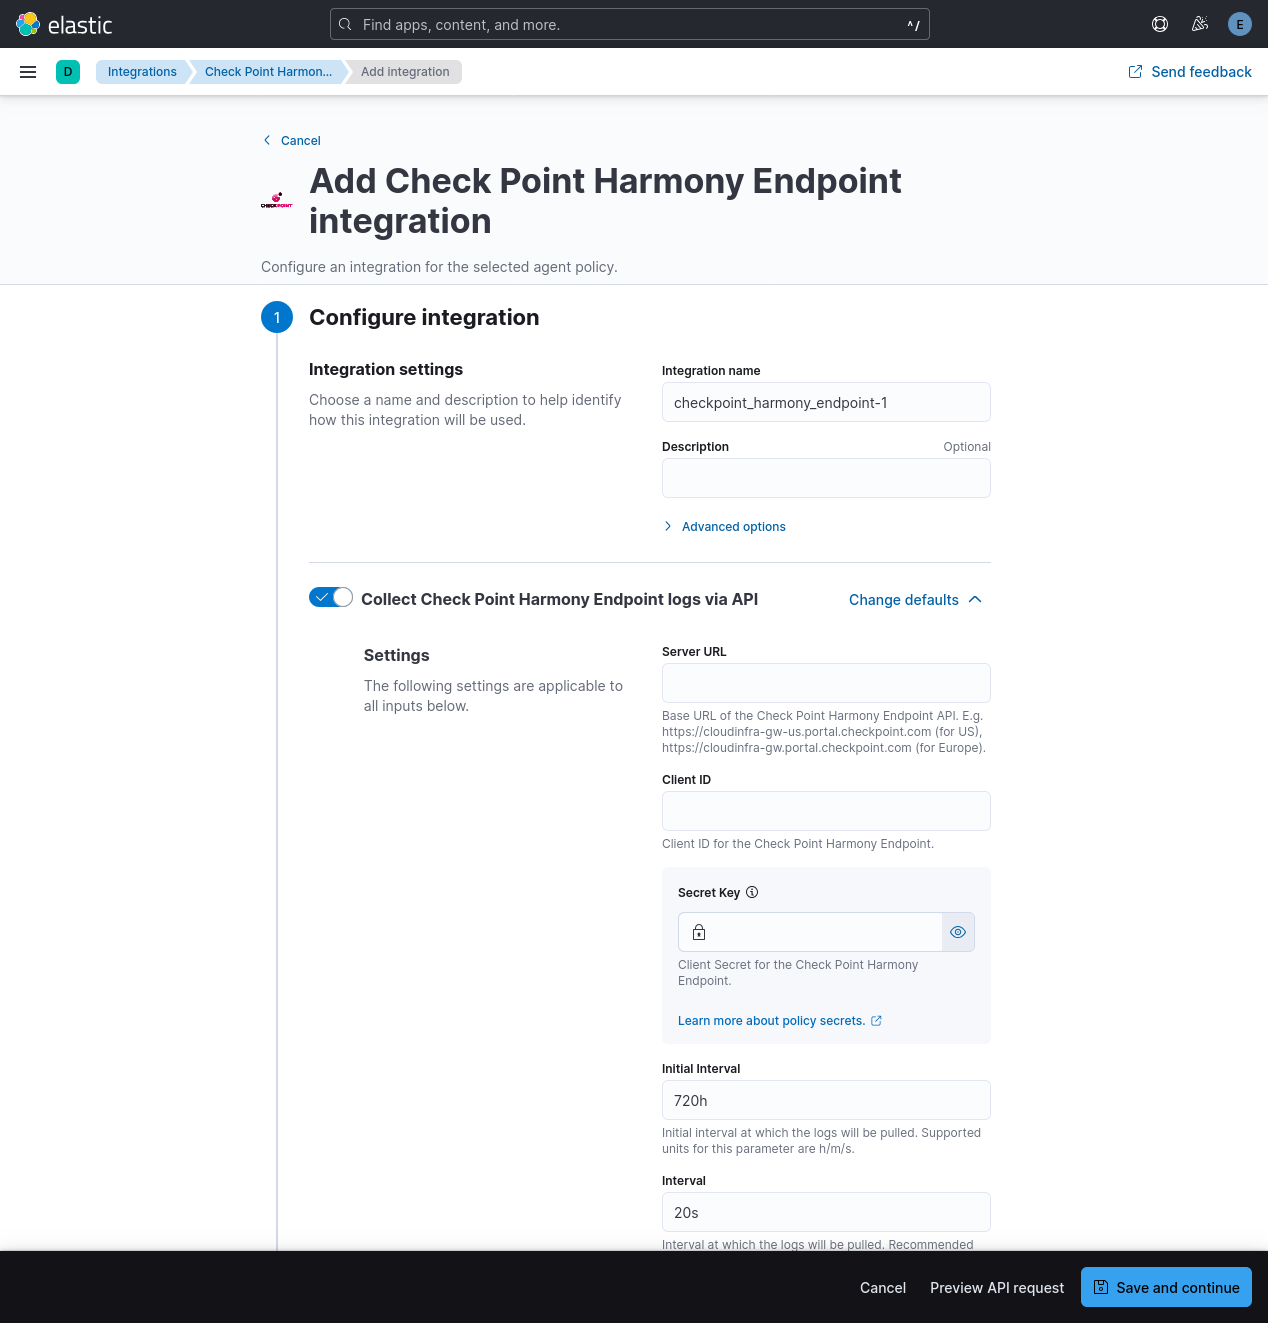This screenshot has width=1268, height=1323.
Task: Reveal the Secret Key with the eye toggle
Action: pos(957,931)
